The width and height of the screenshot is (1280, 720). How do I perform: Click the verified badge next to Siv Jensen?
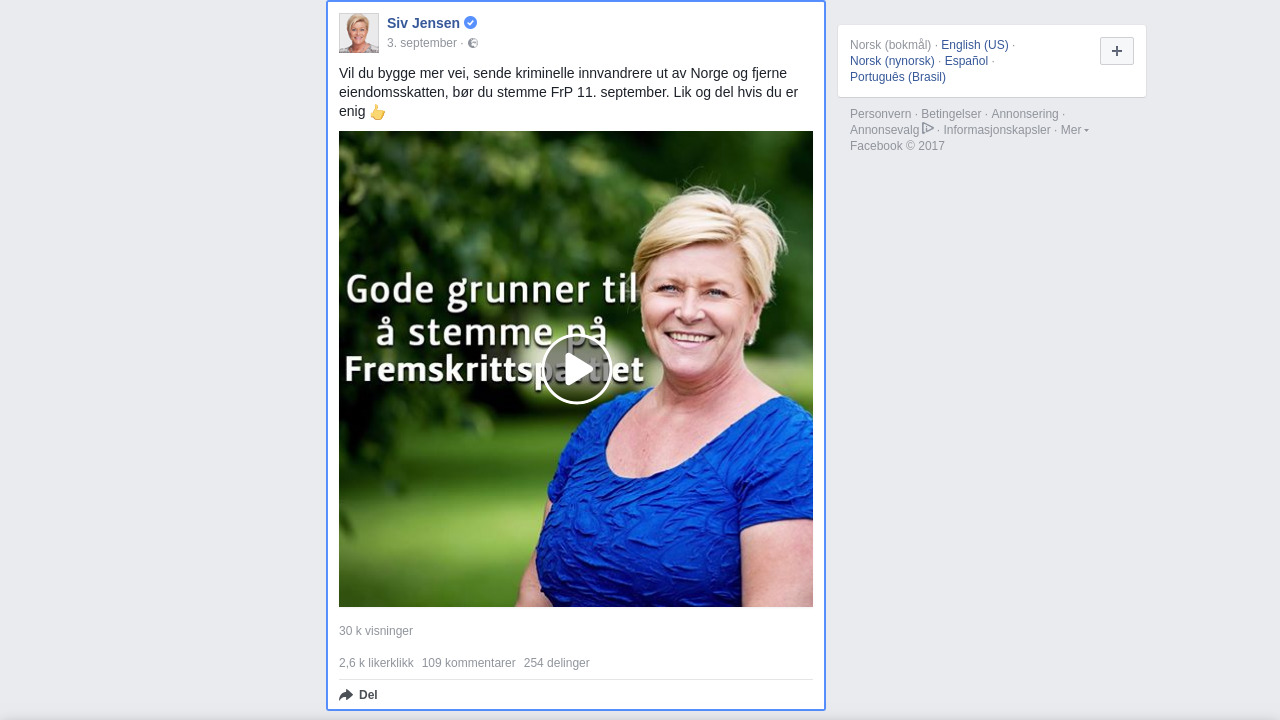[x=471, y=23]
